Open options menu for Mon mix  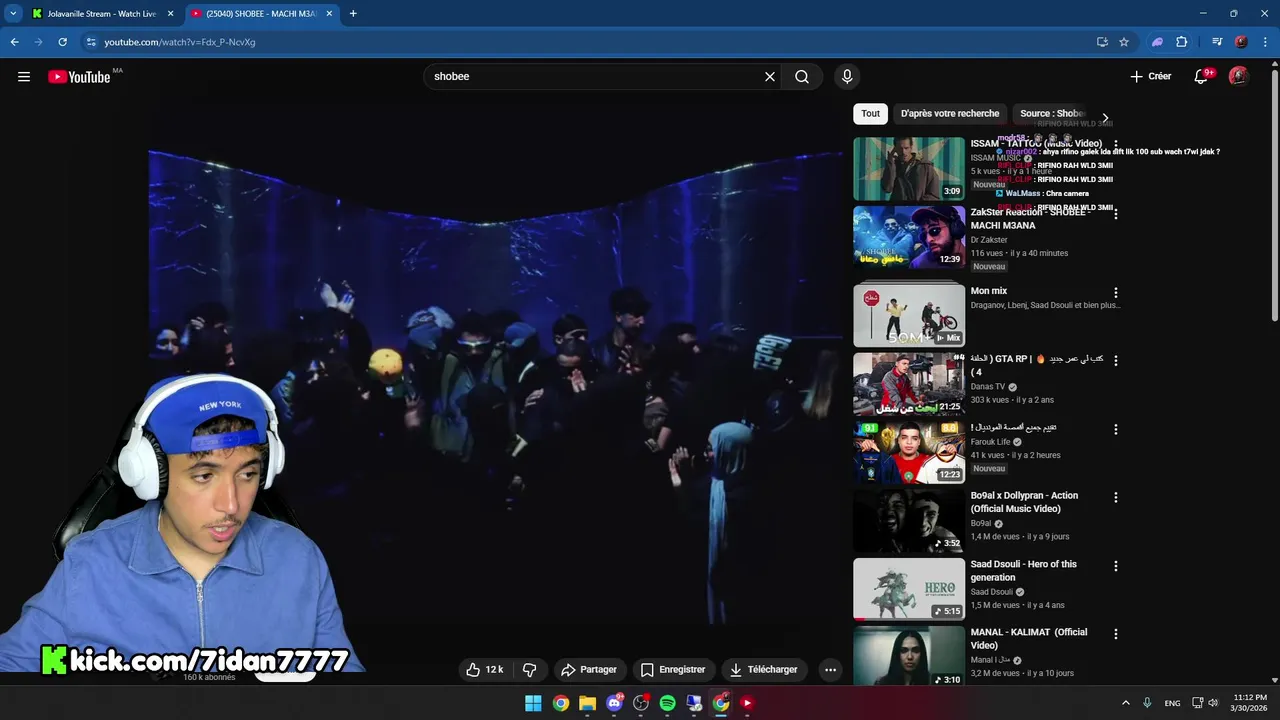[1116, 293]
